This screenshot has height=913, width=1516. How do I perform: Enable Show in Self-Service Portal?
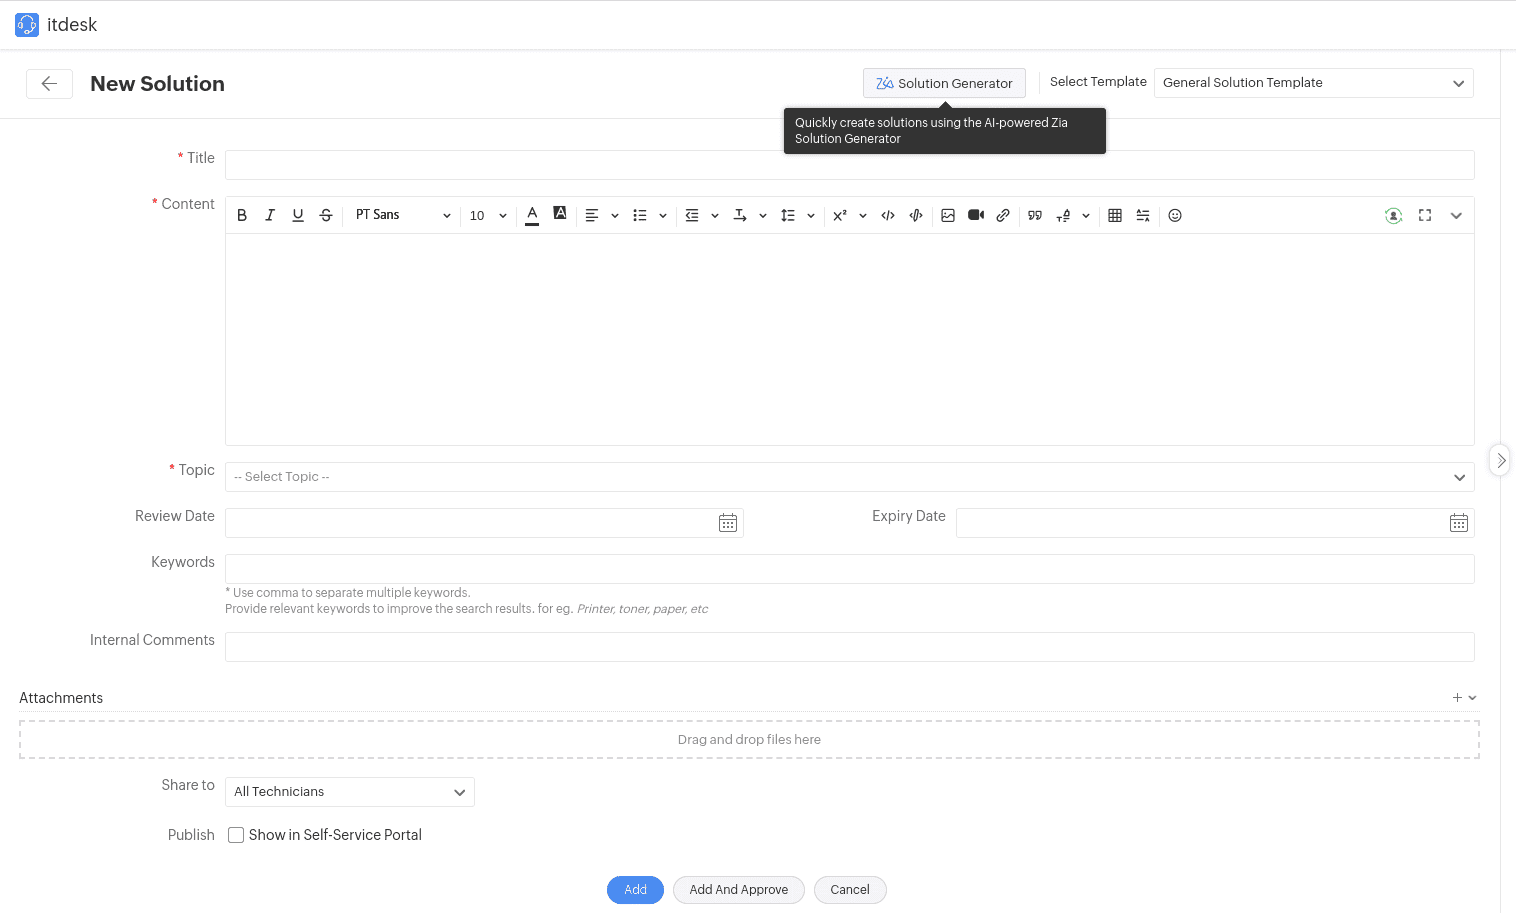235,834
